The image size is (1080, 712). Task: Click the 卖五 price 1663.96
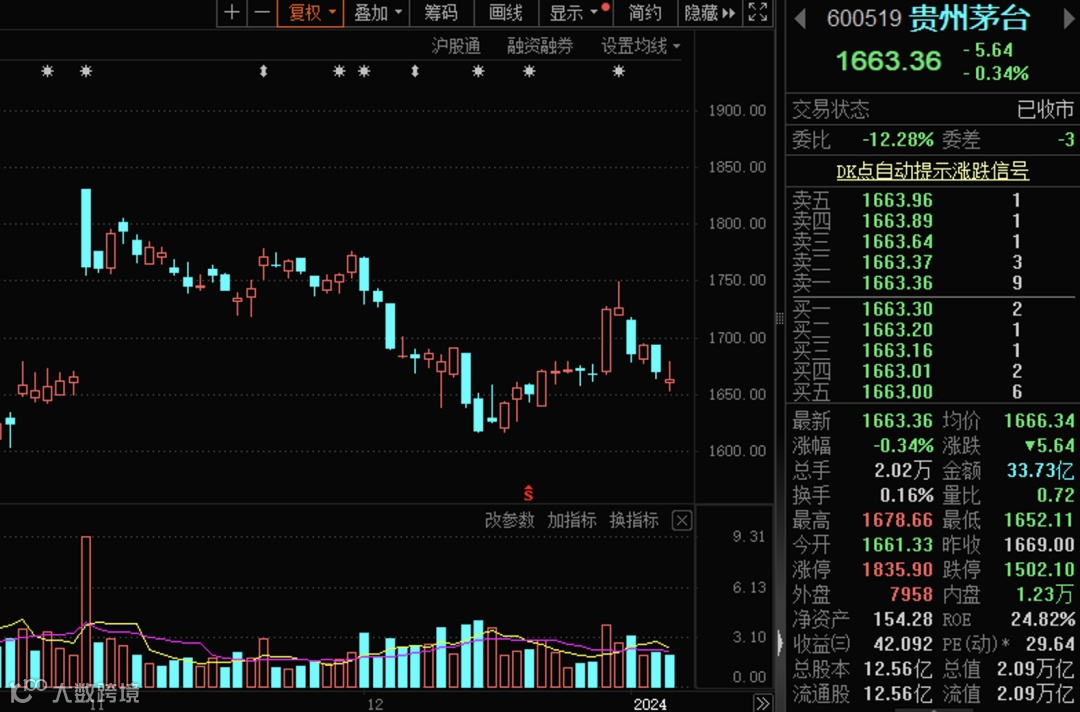pos(897,200)
